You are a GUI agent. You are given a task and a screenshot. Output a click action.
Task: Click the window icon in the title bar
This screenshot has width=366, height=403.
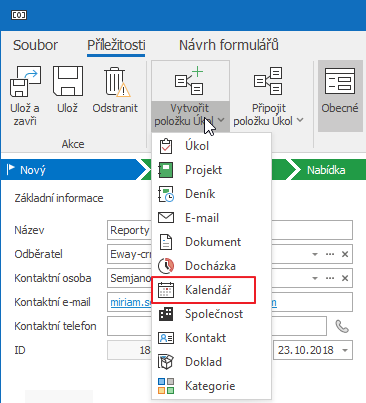point(19,15)
